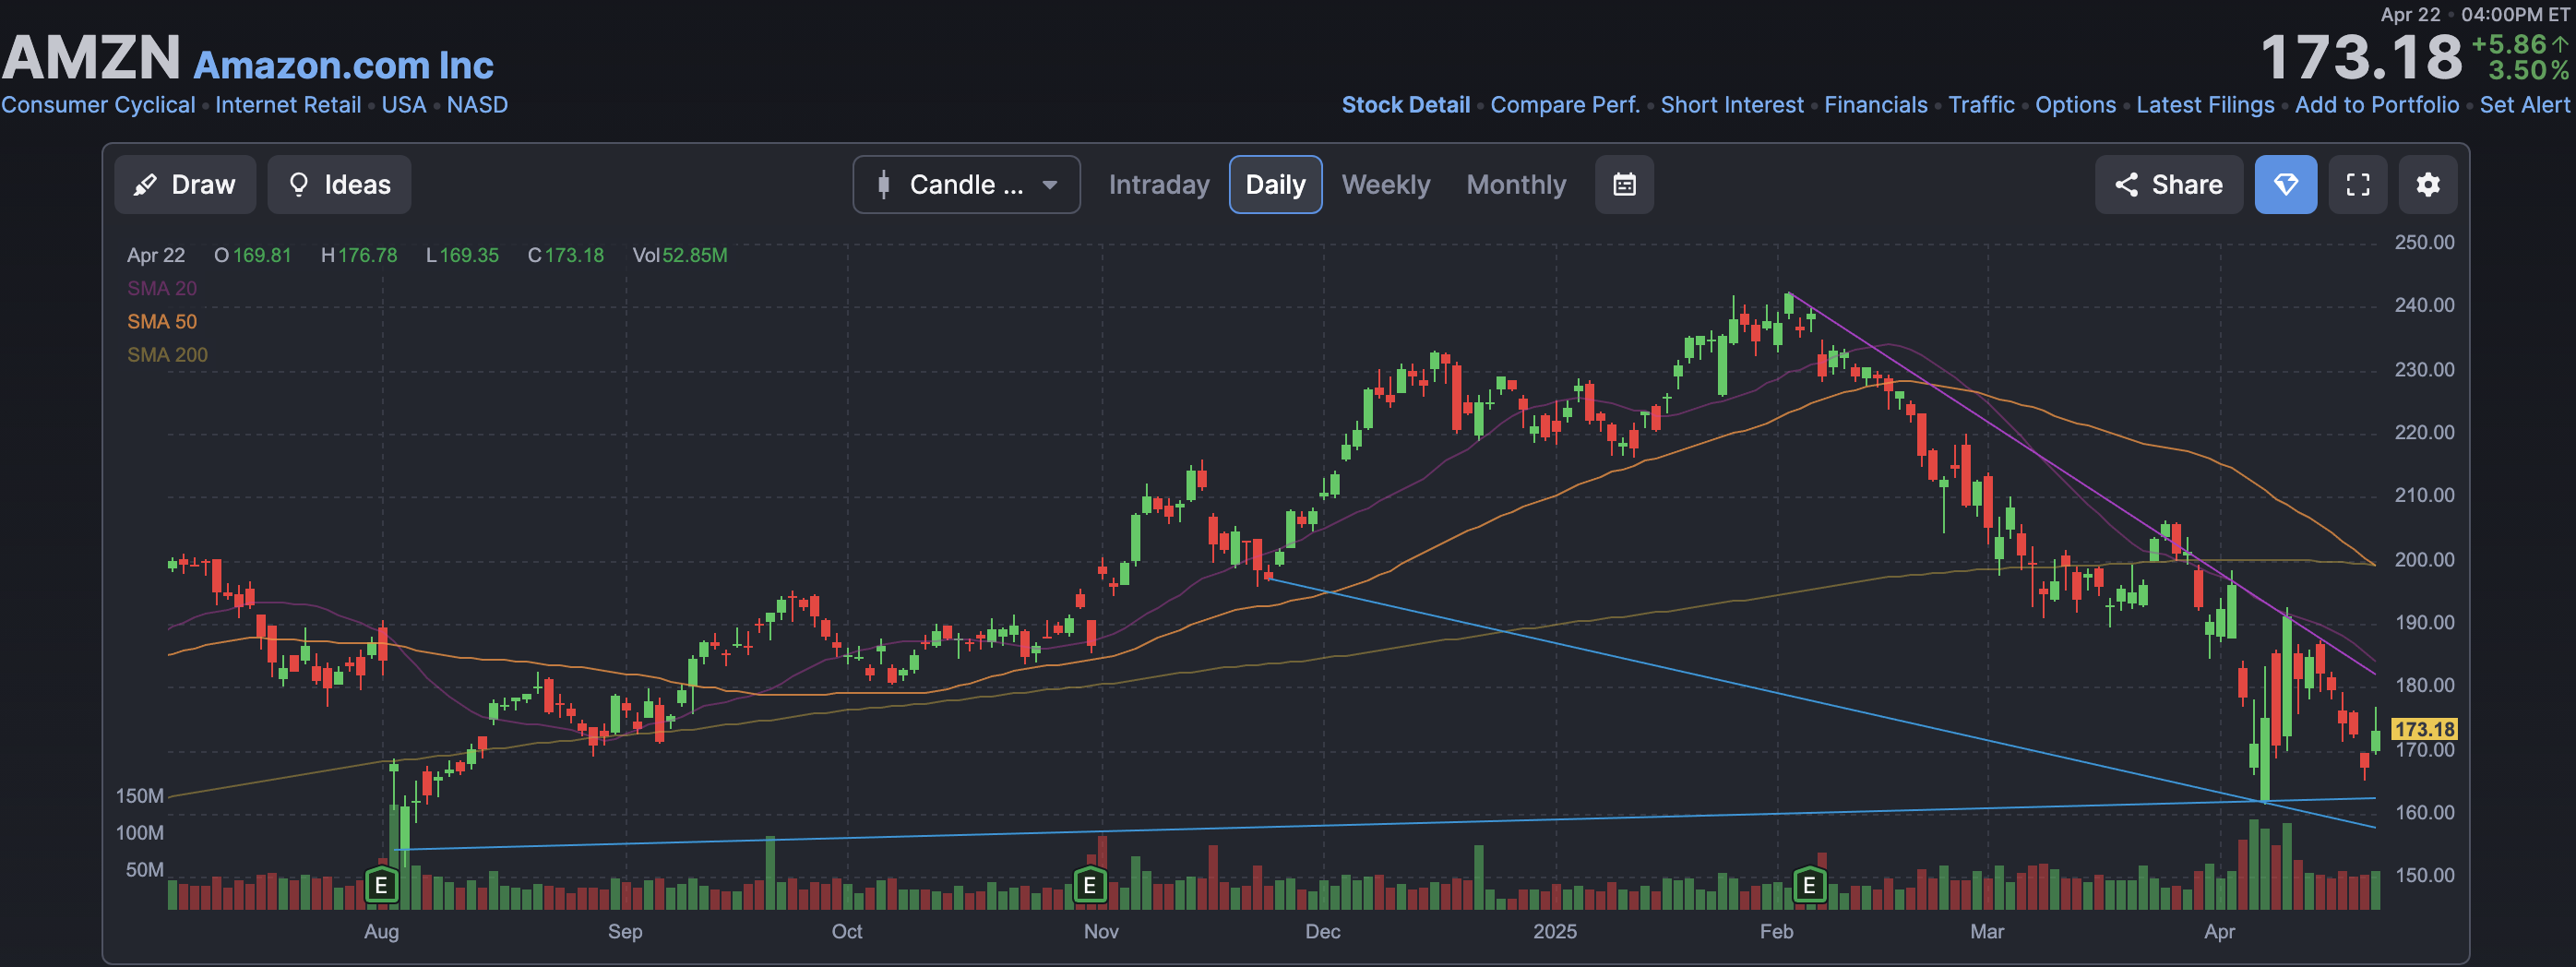
Task: Toggle the SMA 200 indicator label
Action: coord(167,355)
